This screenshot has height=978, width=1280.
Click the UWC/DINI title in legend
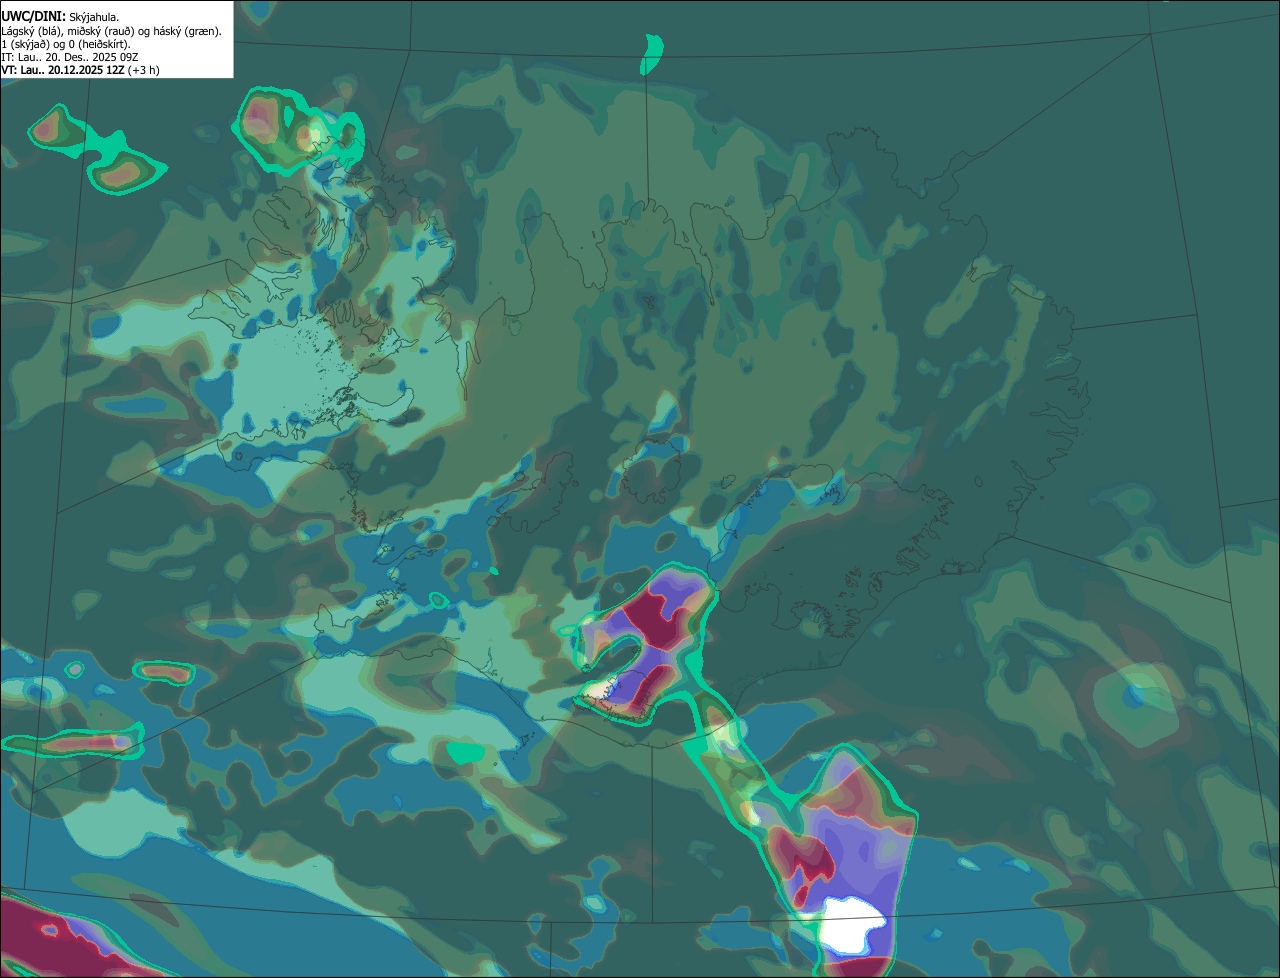[33, 16]
